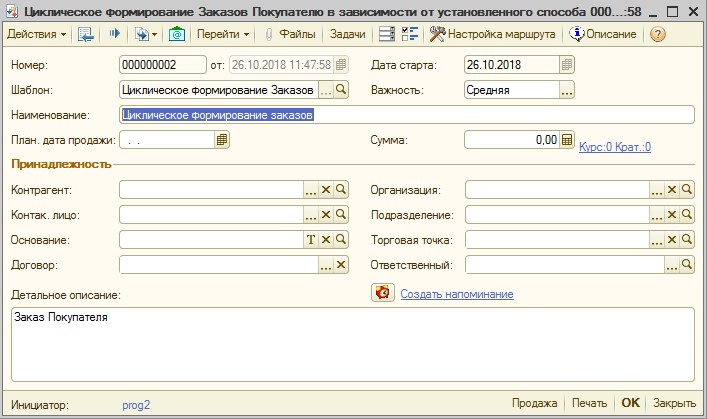
Task: Open the Перейти dropdown menu
Action: [x=223, y=34]
